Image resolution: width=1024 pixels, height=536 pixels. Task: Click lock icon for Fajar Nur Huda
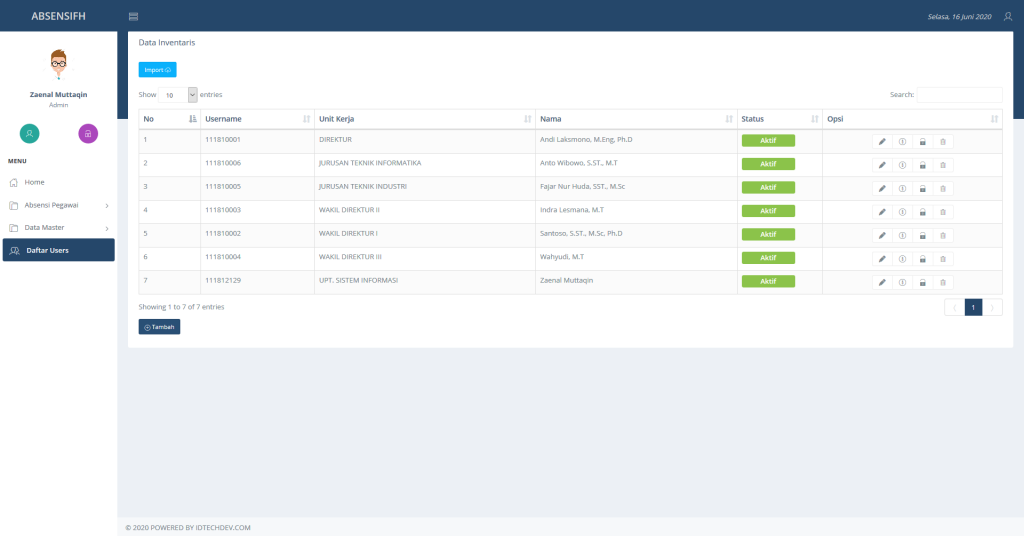[923, 189]
